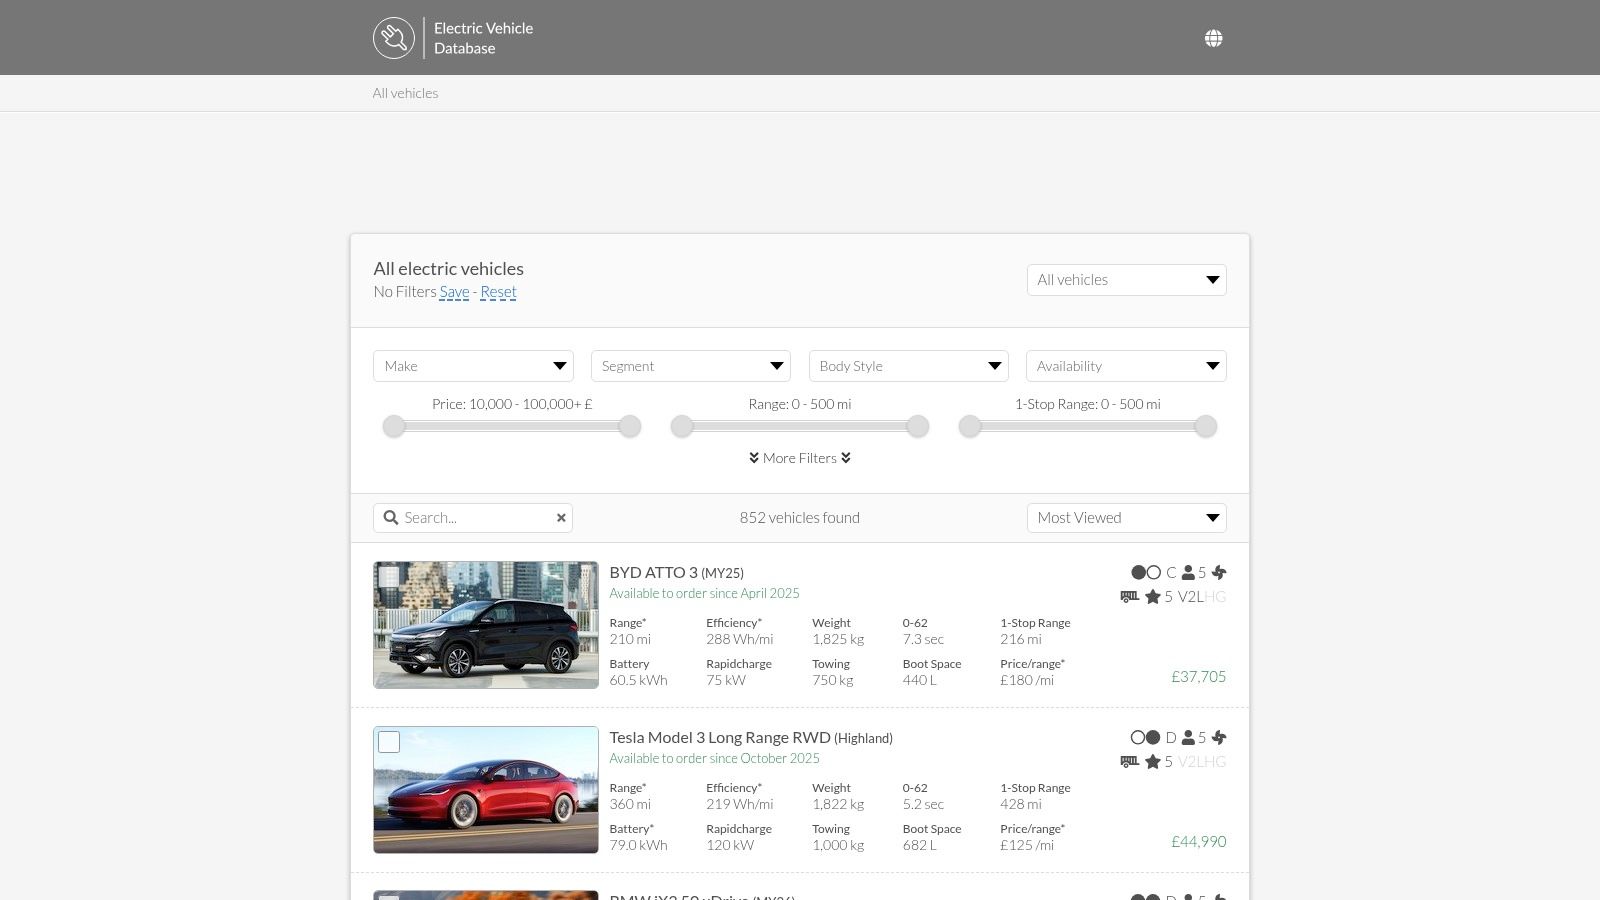1600x900 pixels.
Task: Tick the Tesla Model 3 compare checkbox
Action: (389, 742)
